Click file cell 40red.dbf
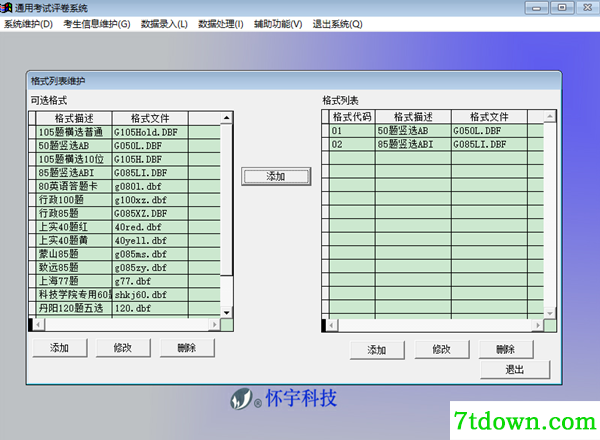Screen dimensions: 600x440 (150, 227)
